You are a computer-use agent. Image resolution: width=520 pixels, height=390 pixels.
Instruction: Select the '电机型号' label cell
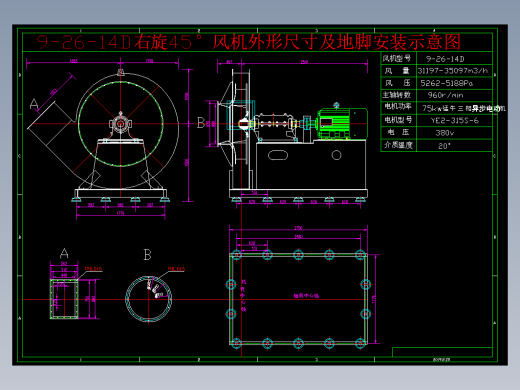pyautogui.click(x=398, y=120)
